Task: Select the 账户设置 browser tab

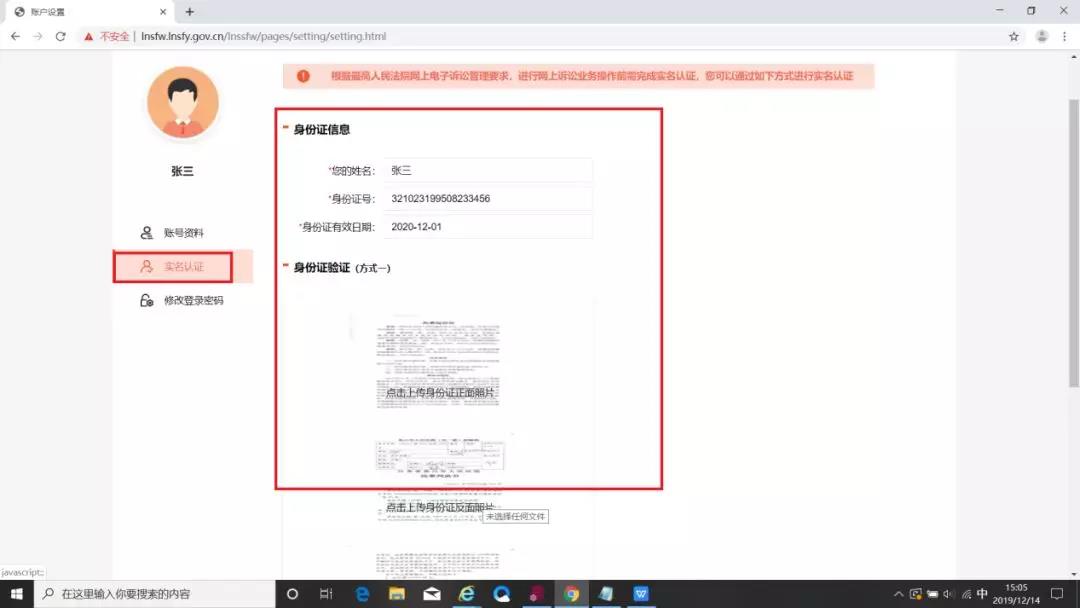Action: click(x=90, y=12)
